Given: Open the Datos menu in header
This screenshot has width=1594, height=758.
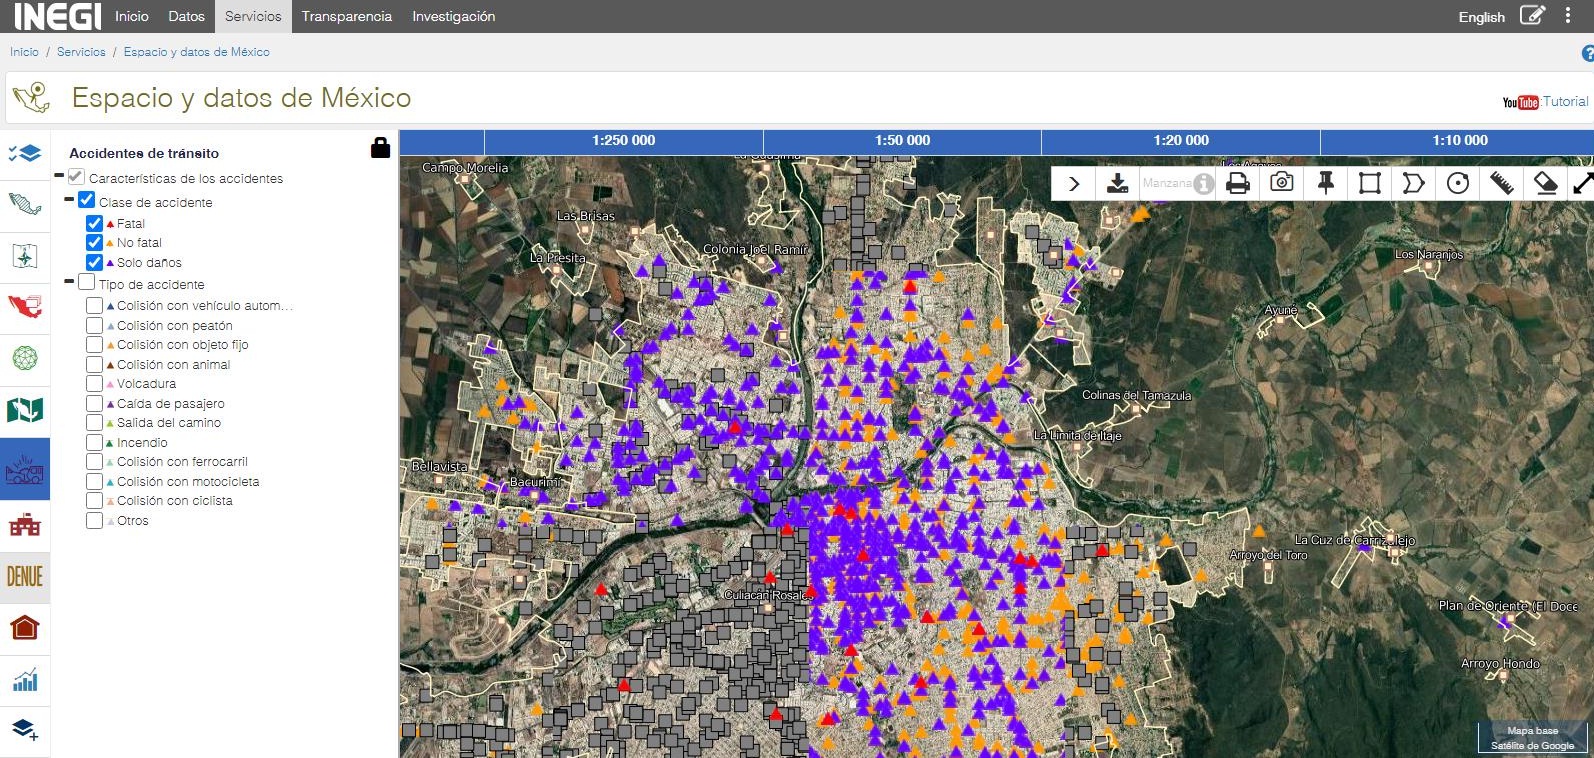Looking at the screenshot, I should pyautogui.click(x=186, y=16).
